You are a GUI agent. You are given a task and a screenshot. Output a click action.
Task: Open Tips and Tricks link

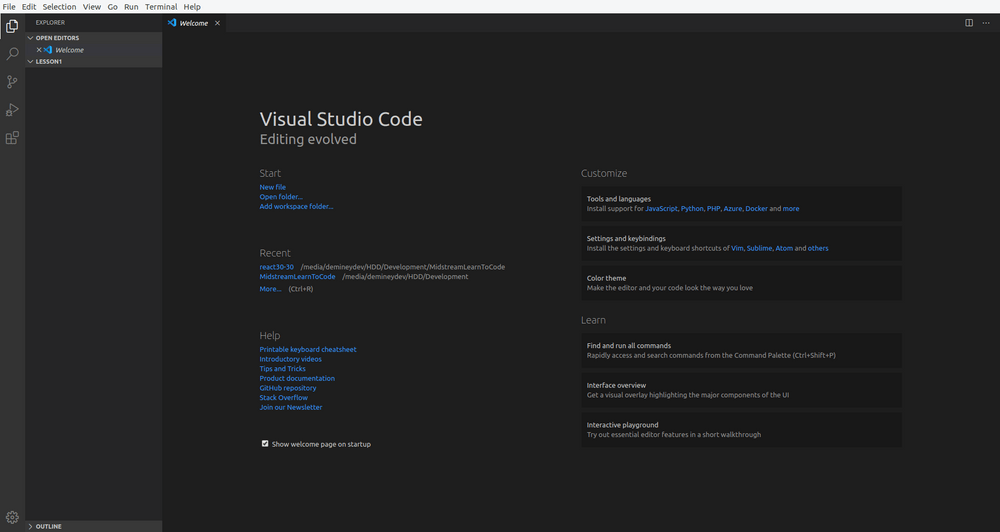click(x=283, y=368)
